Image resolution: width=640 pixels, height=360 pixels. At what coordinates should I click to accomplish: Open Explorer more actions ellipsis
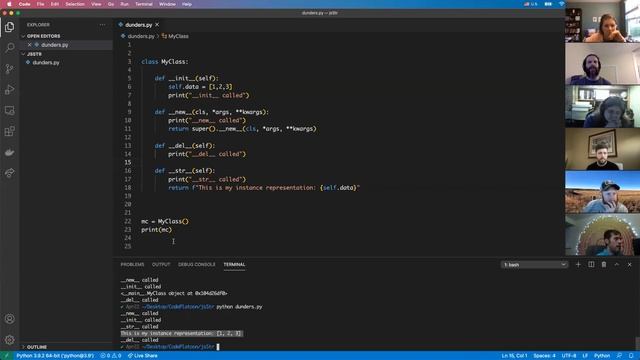[x=102, y=25]
